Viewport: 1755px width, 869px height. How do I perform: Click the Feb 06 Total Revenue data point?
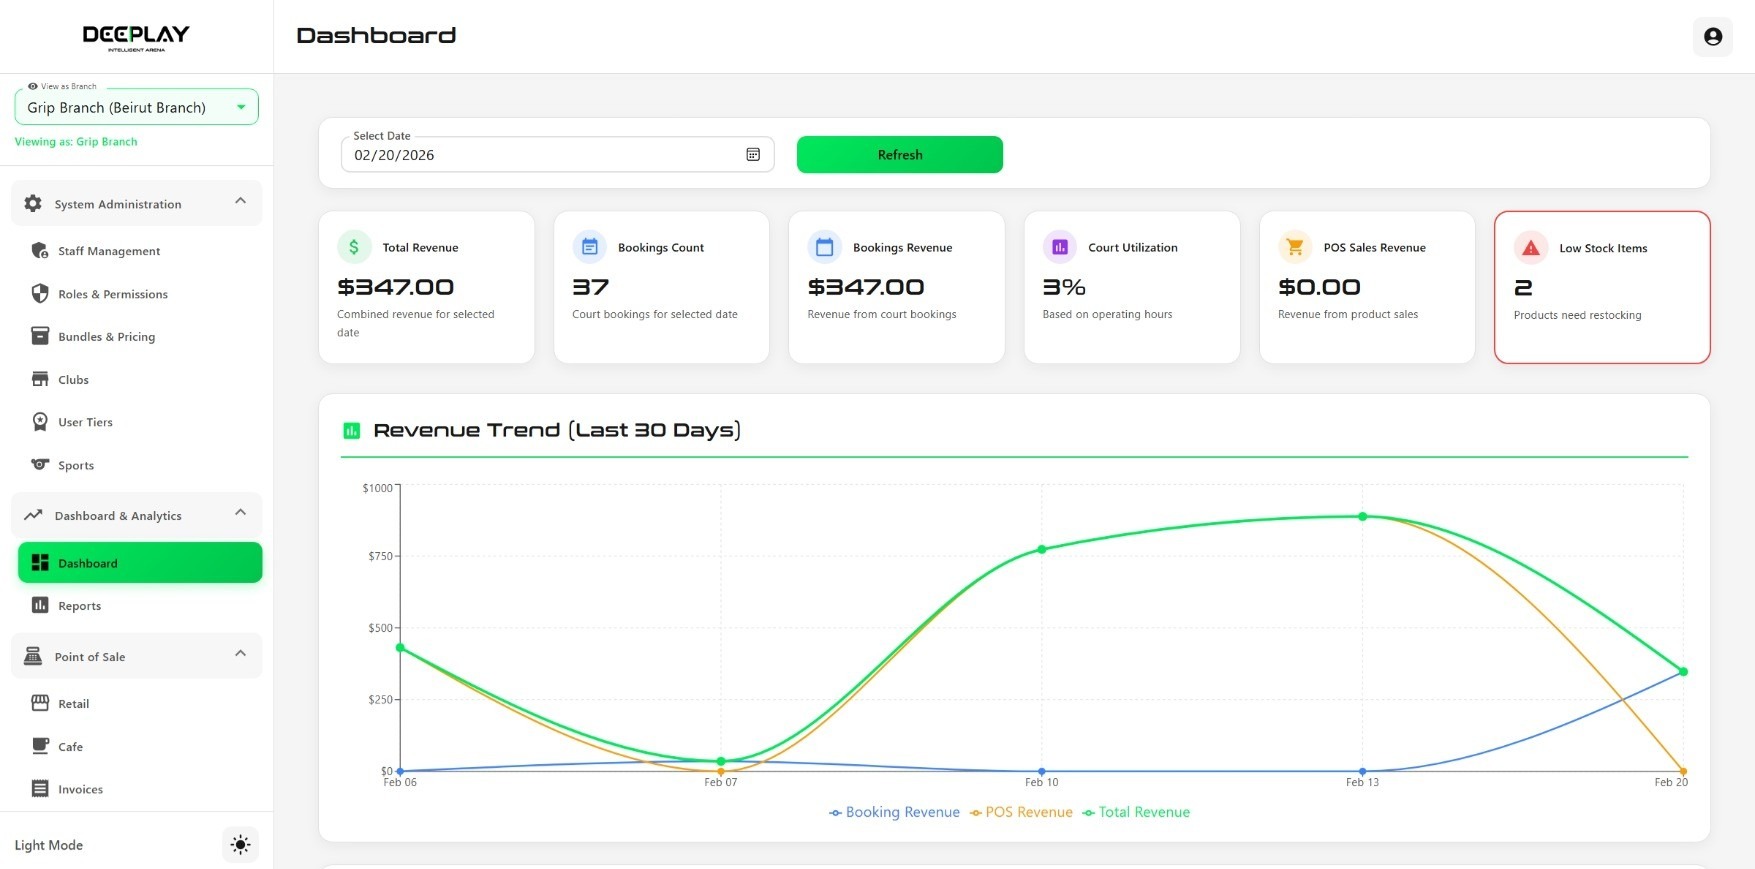pos(400,648)
